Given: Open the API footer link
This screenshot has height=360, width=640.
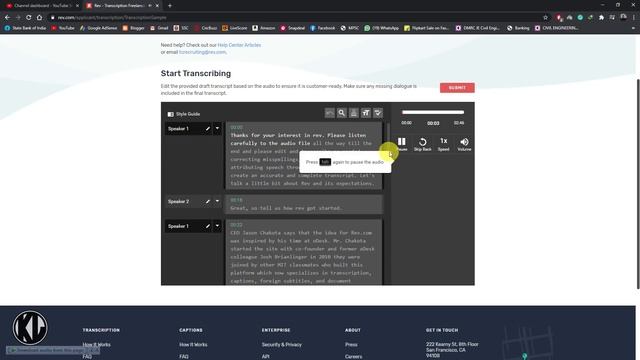Looking at the screenshot, I should pyautogui.click(x=265, y=356).
